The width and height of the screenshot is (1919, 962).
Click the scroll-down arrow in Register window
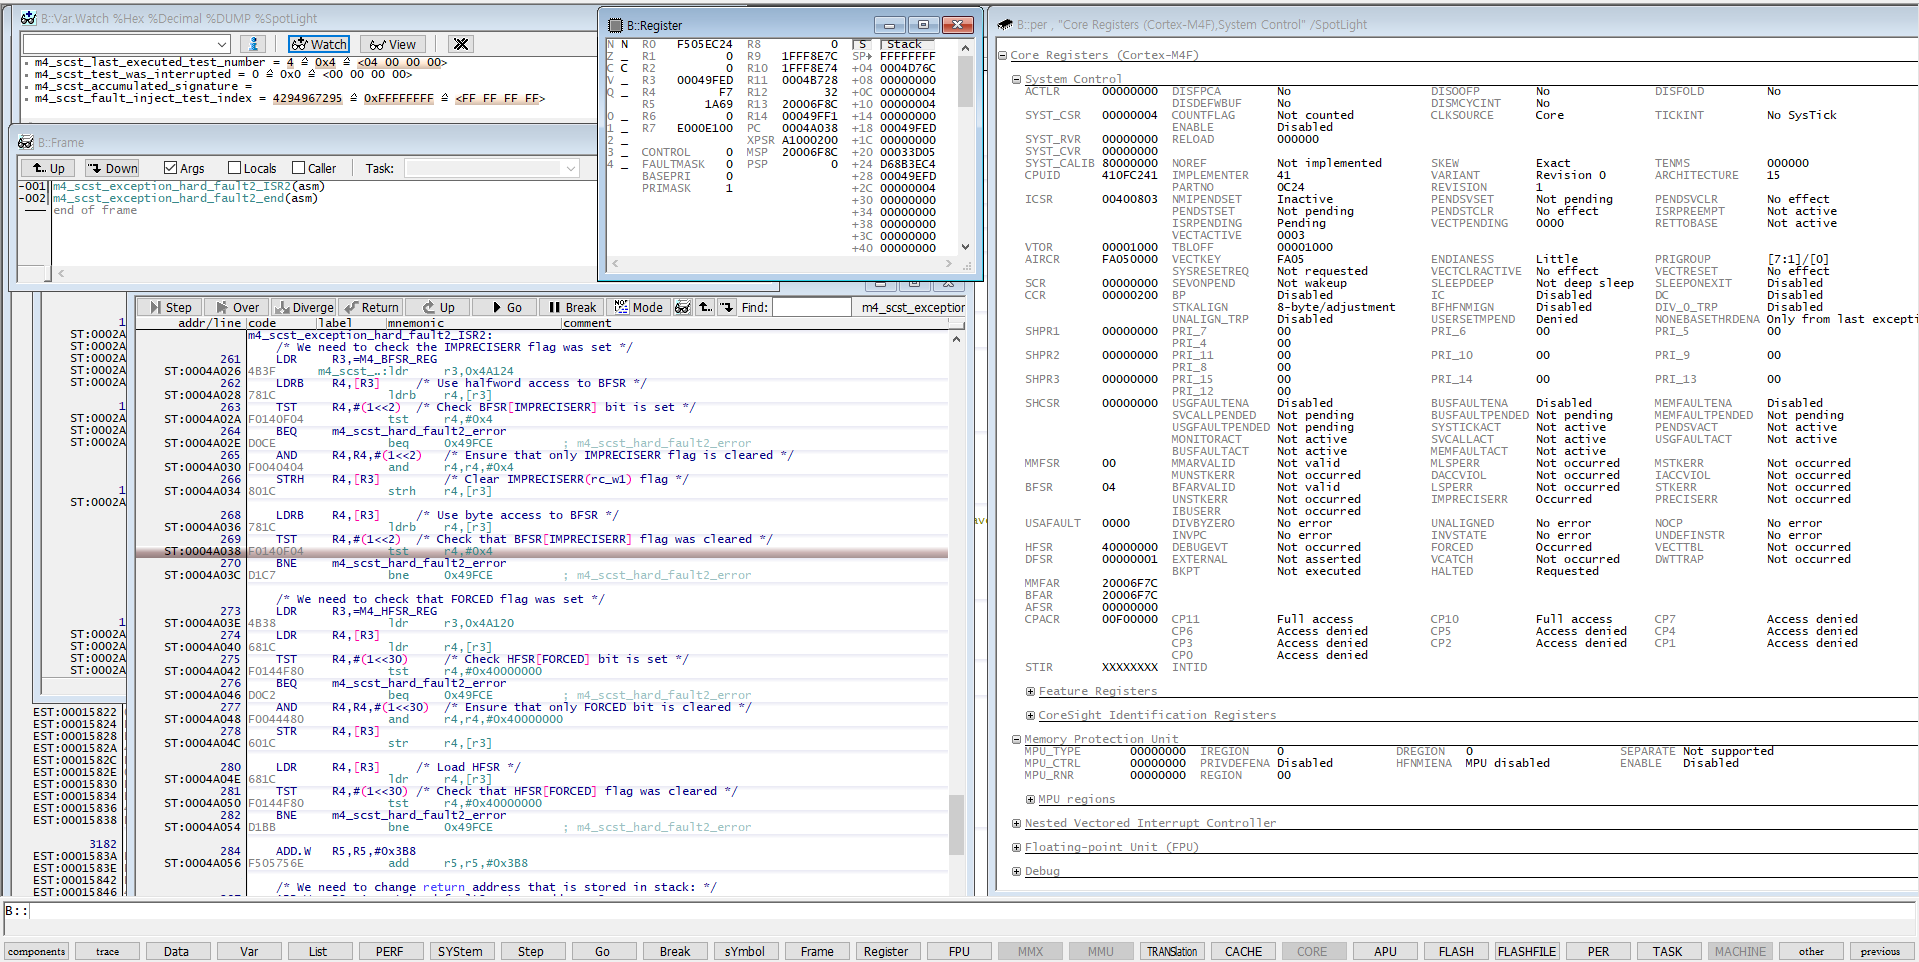(965, 247)
